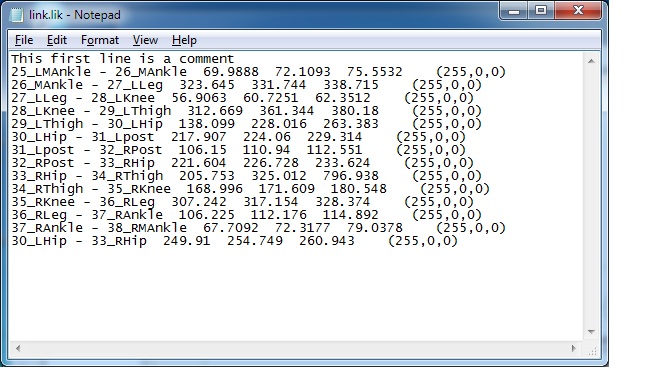Click the value 79.0378
Viewport: 652px width, 384px height.
point(375,228)
